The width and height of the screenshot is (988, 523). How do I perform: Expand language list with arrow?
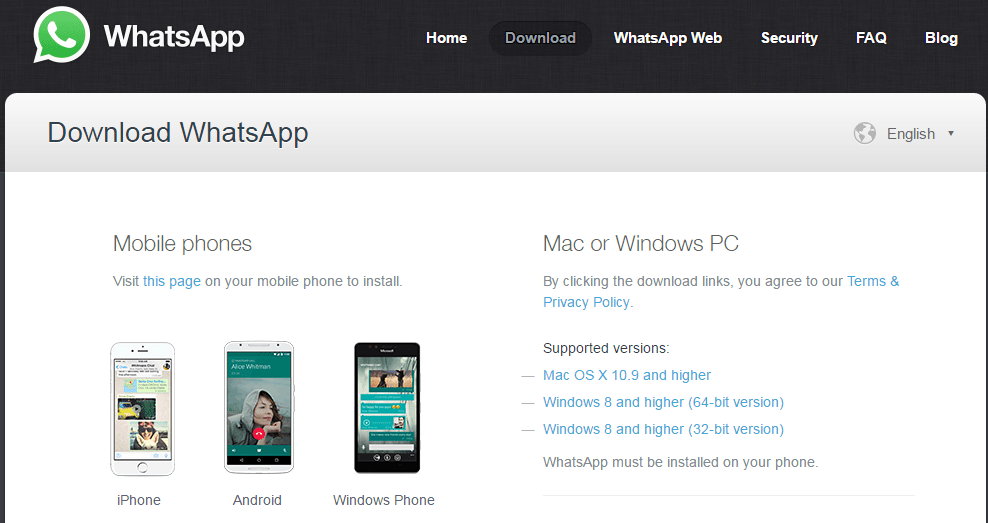[951, 134]
